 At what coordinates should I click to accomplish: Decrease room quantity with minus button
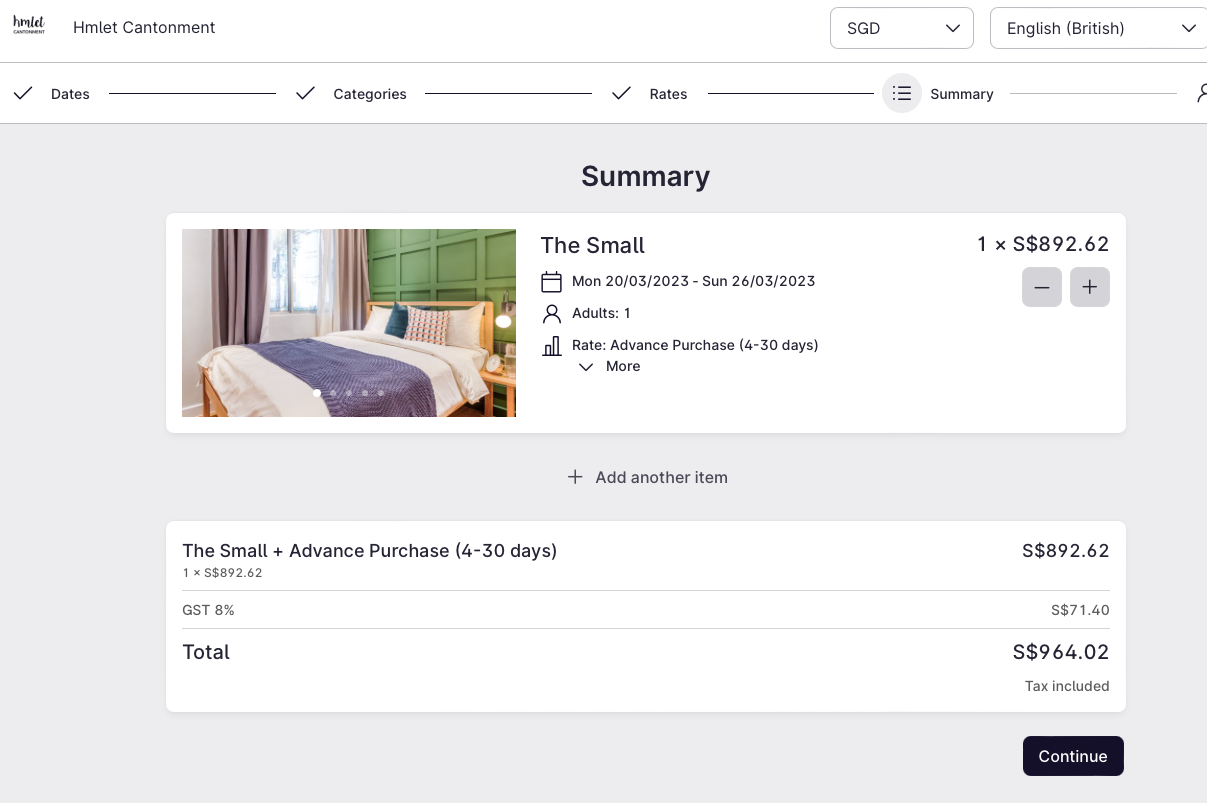point(1041,288)
